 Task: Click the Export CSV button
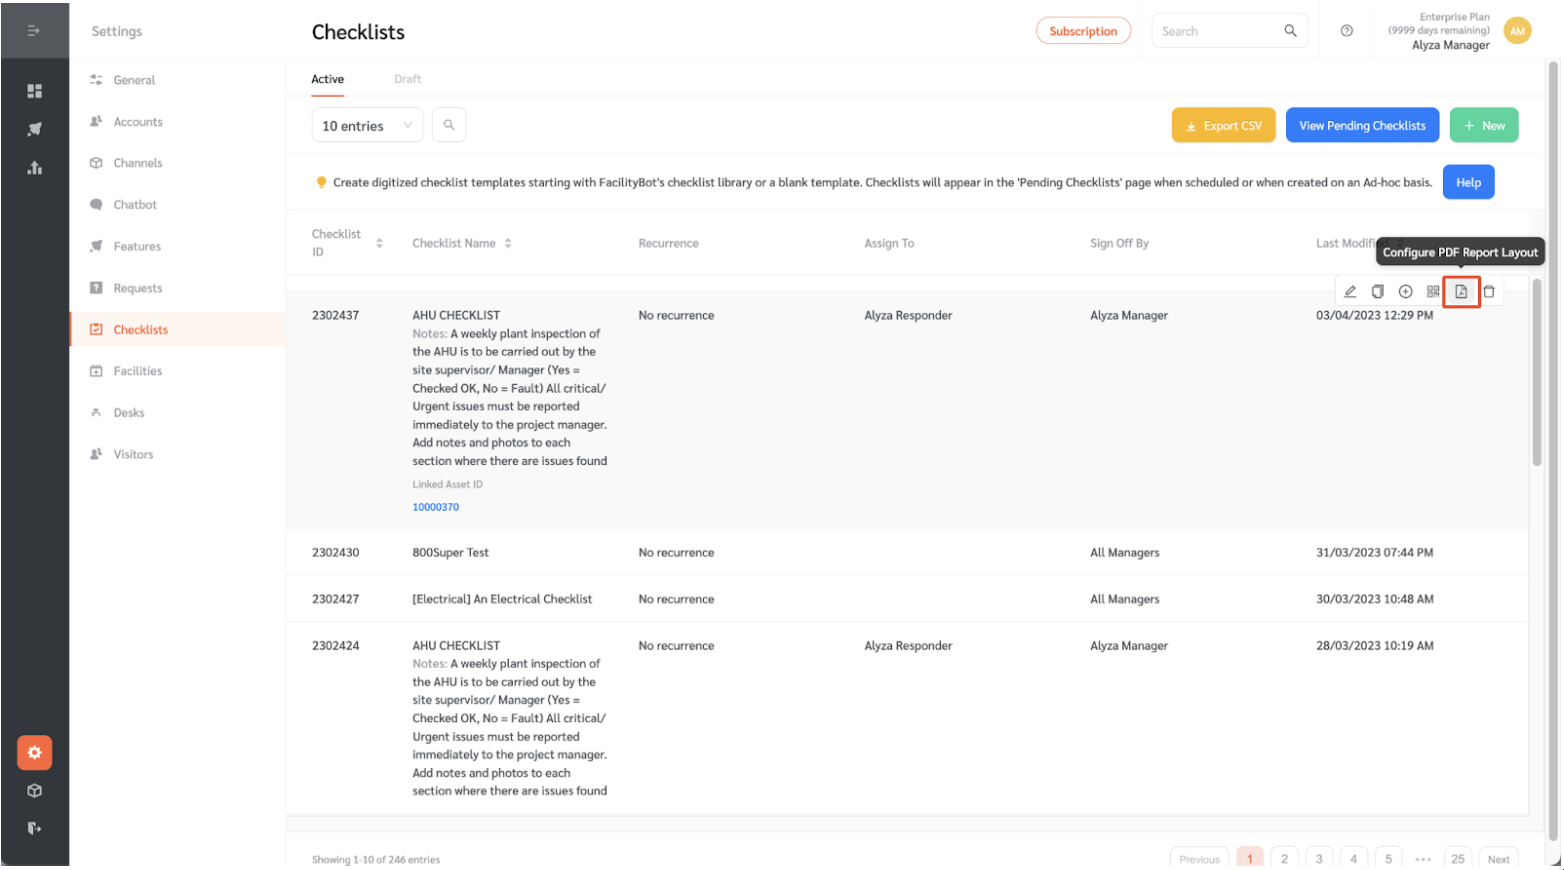(x=1222, y=125)
